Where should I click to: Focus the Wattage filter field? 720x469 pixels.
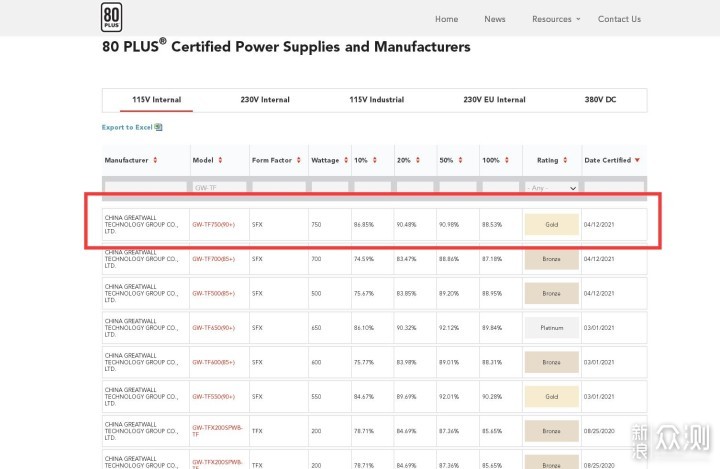click(x=330, y=187)
